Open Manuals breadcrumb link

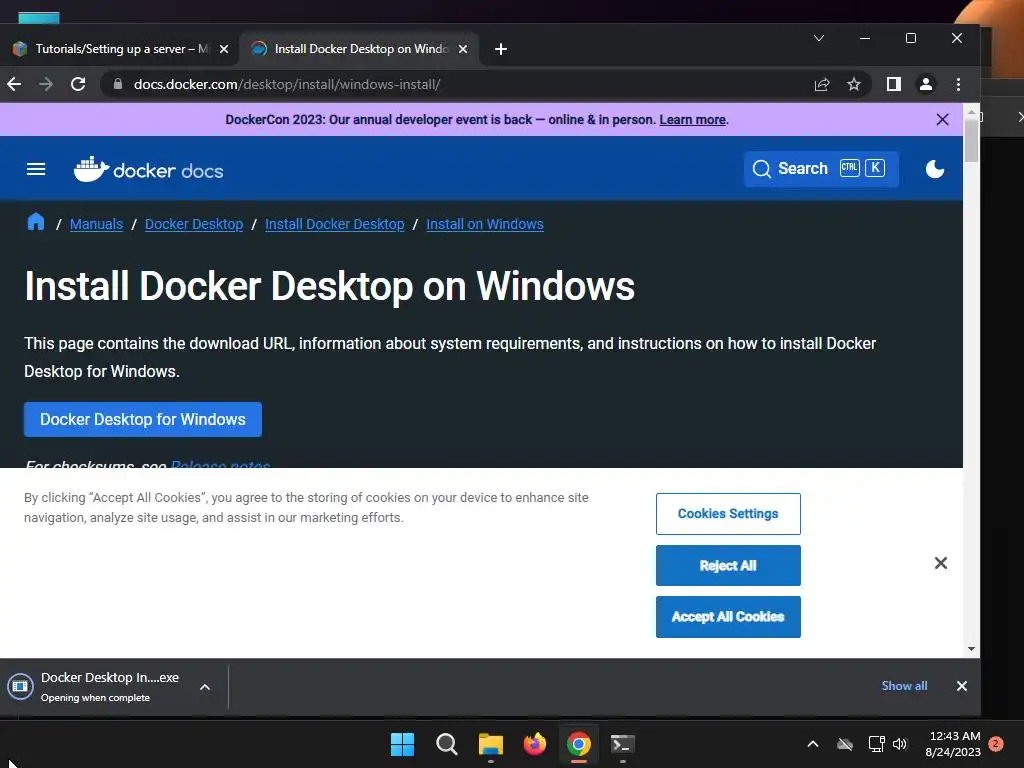[x=96, y=224]
